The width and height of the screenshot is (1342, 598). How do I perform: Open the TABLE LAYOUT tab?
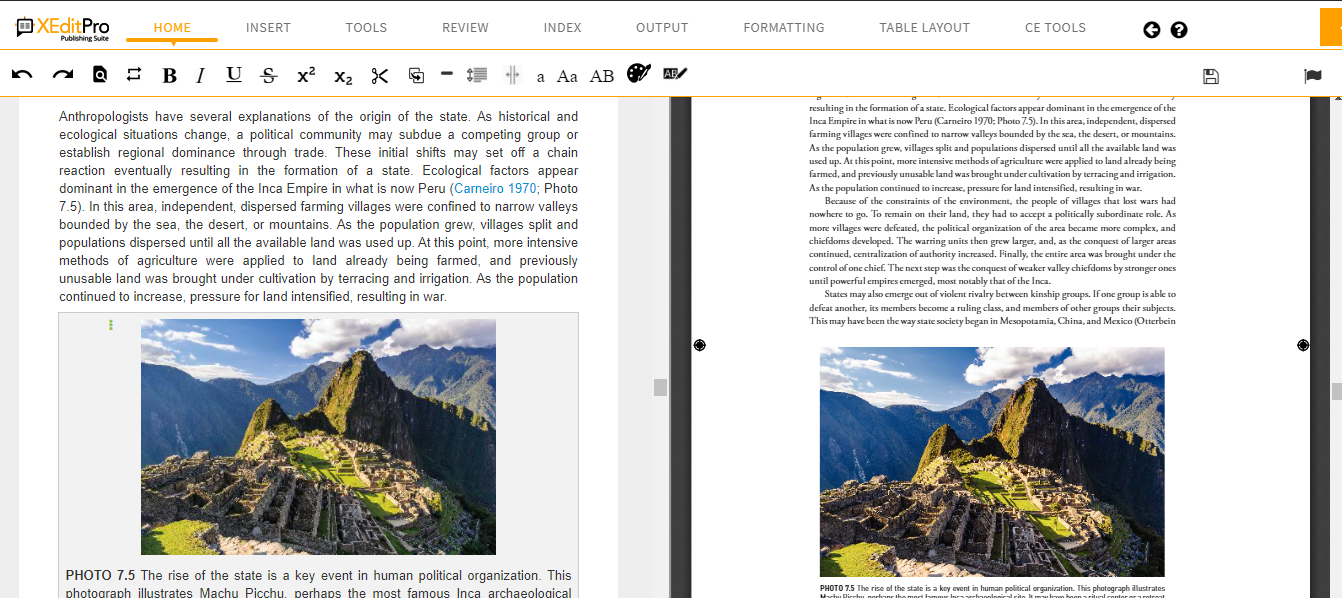[x=925, y=28]
